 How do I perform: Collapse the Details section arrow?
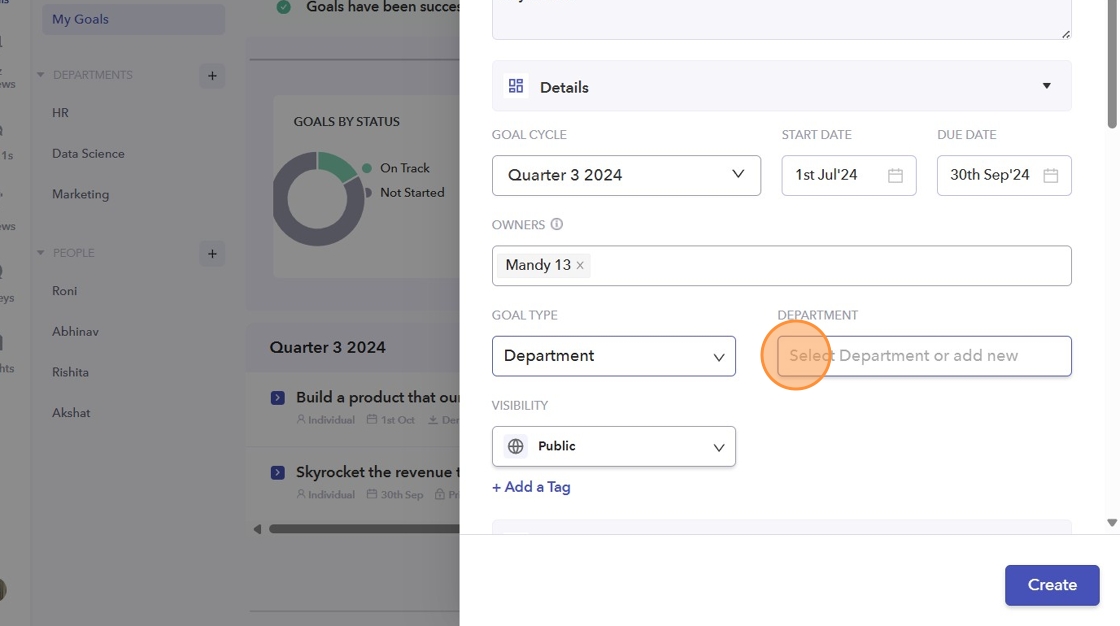click(1046, 86)
